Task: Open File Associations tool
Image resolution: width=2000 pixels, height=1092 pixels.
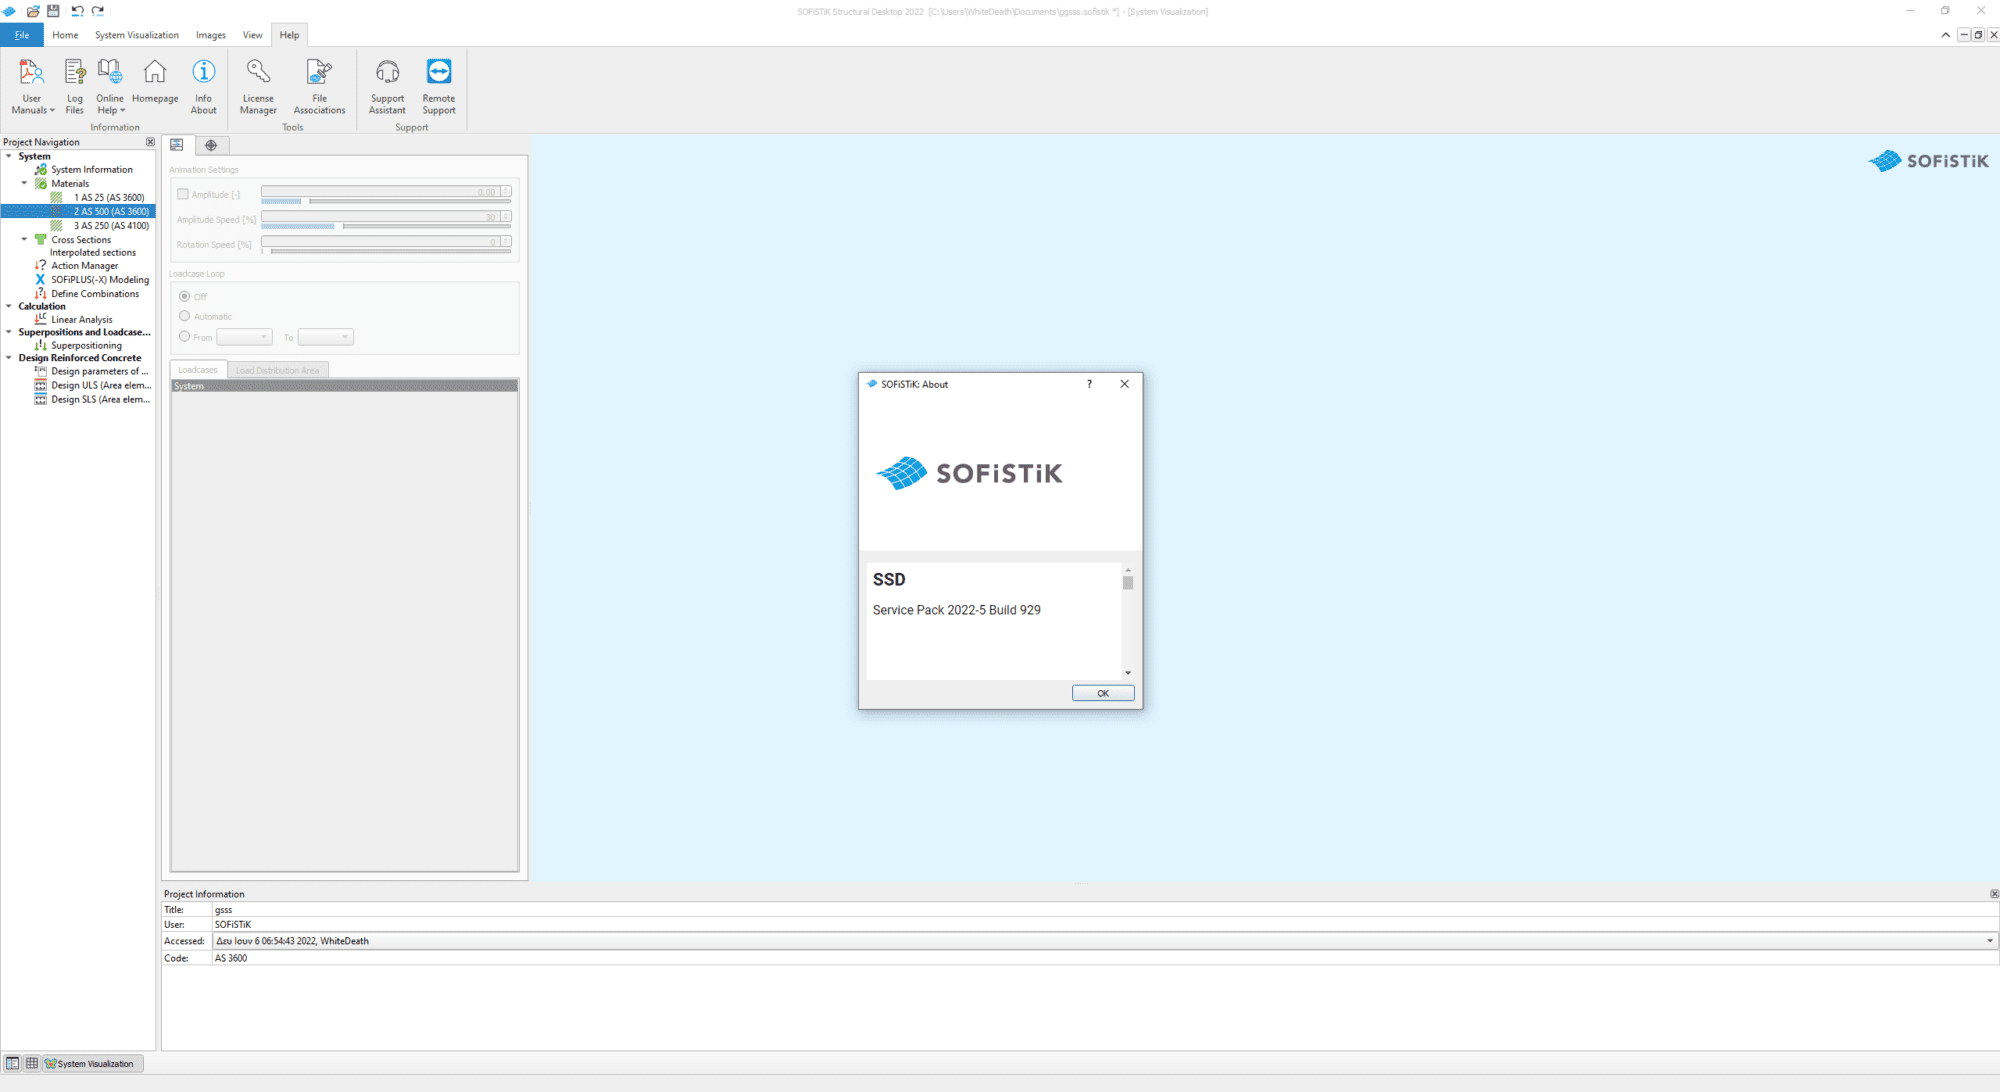Action: pos(319,86)
